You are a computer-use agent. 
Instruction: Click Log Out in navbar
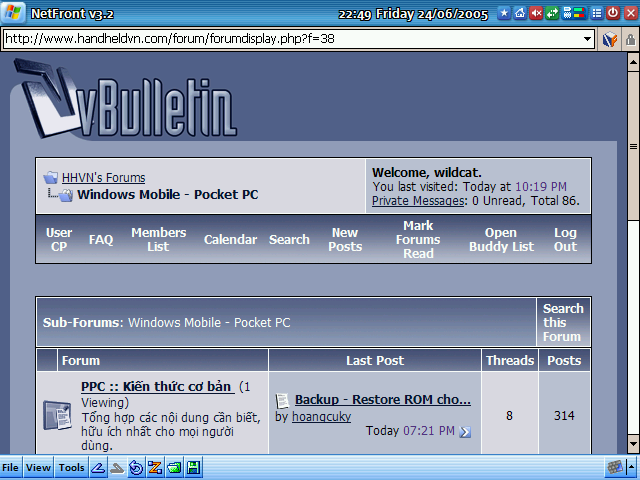(x=565, y=239)
